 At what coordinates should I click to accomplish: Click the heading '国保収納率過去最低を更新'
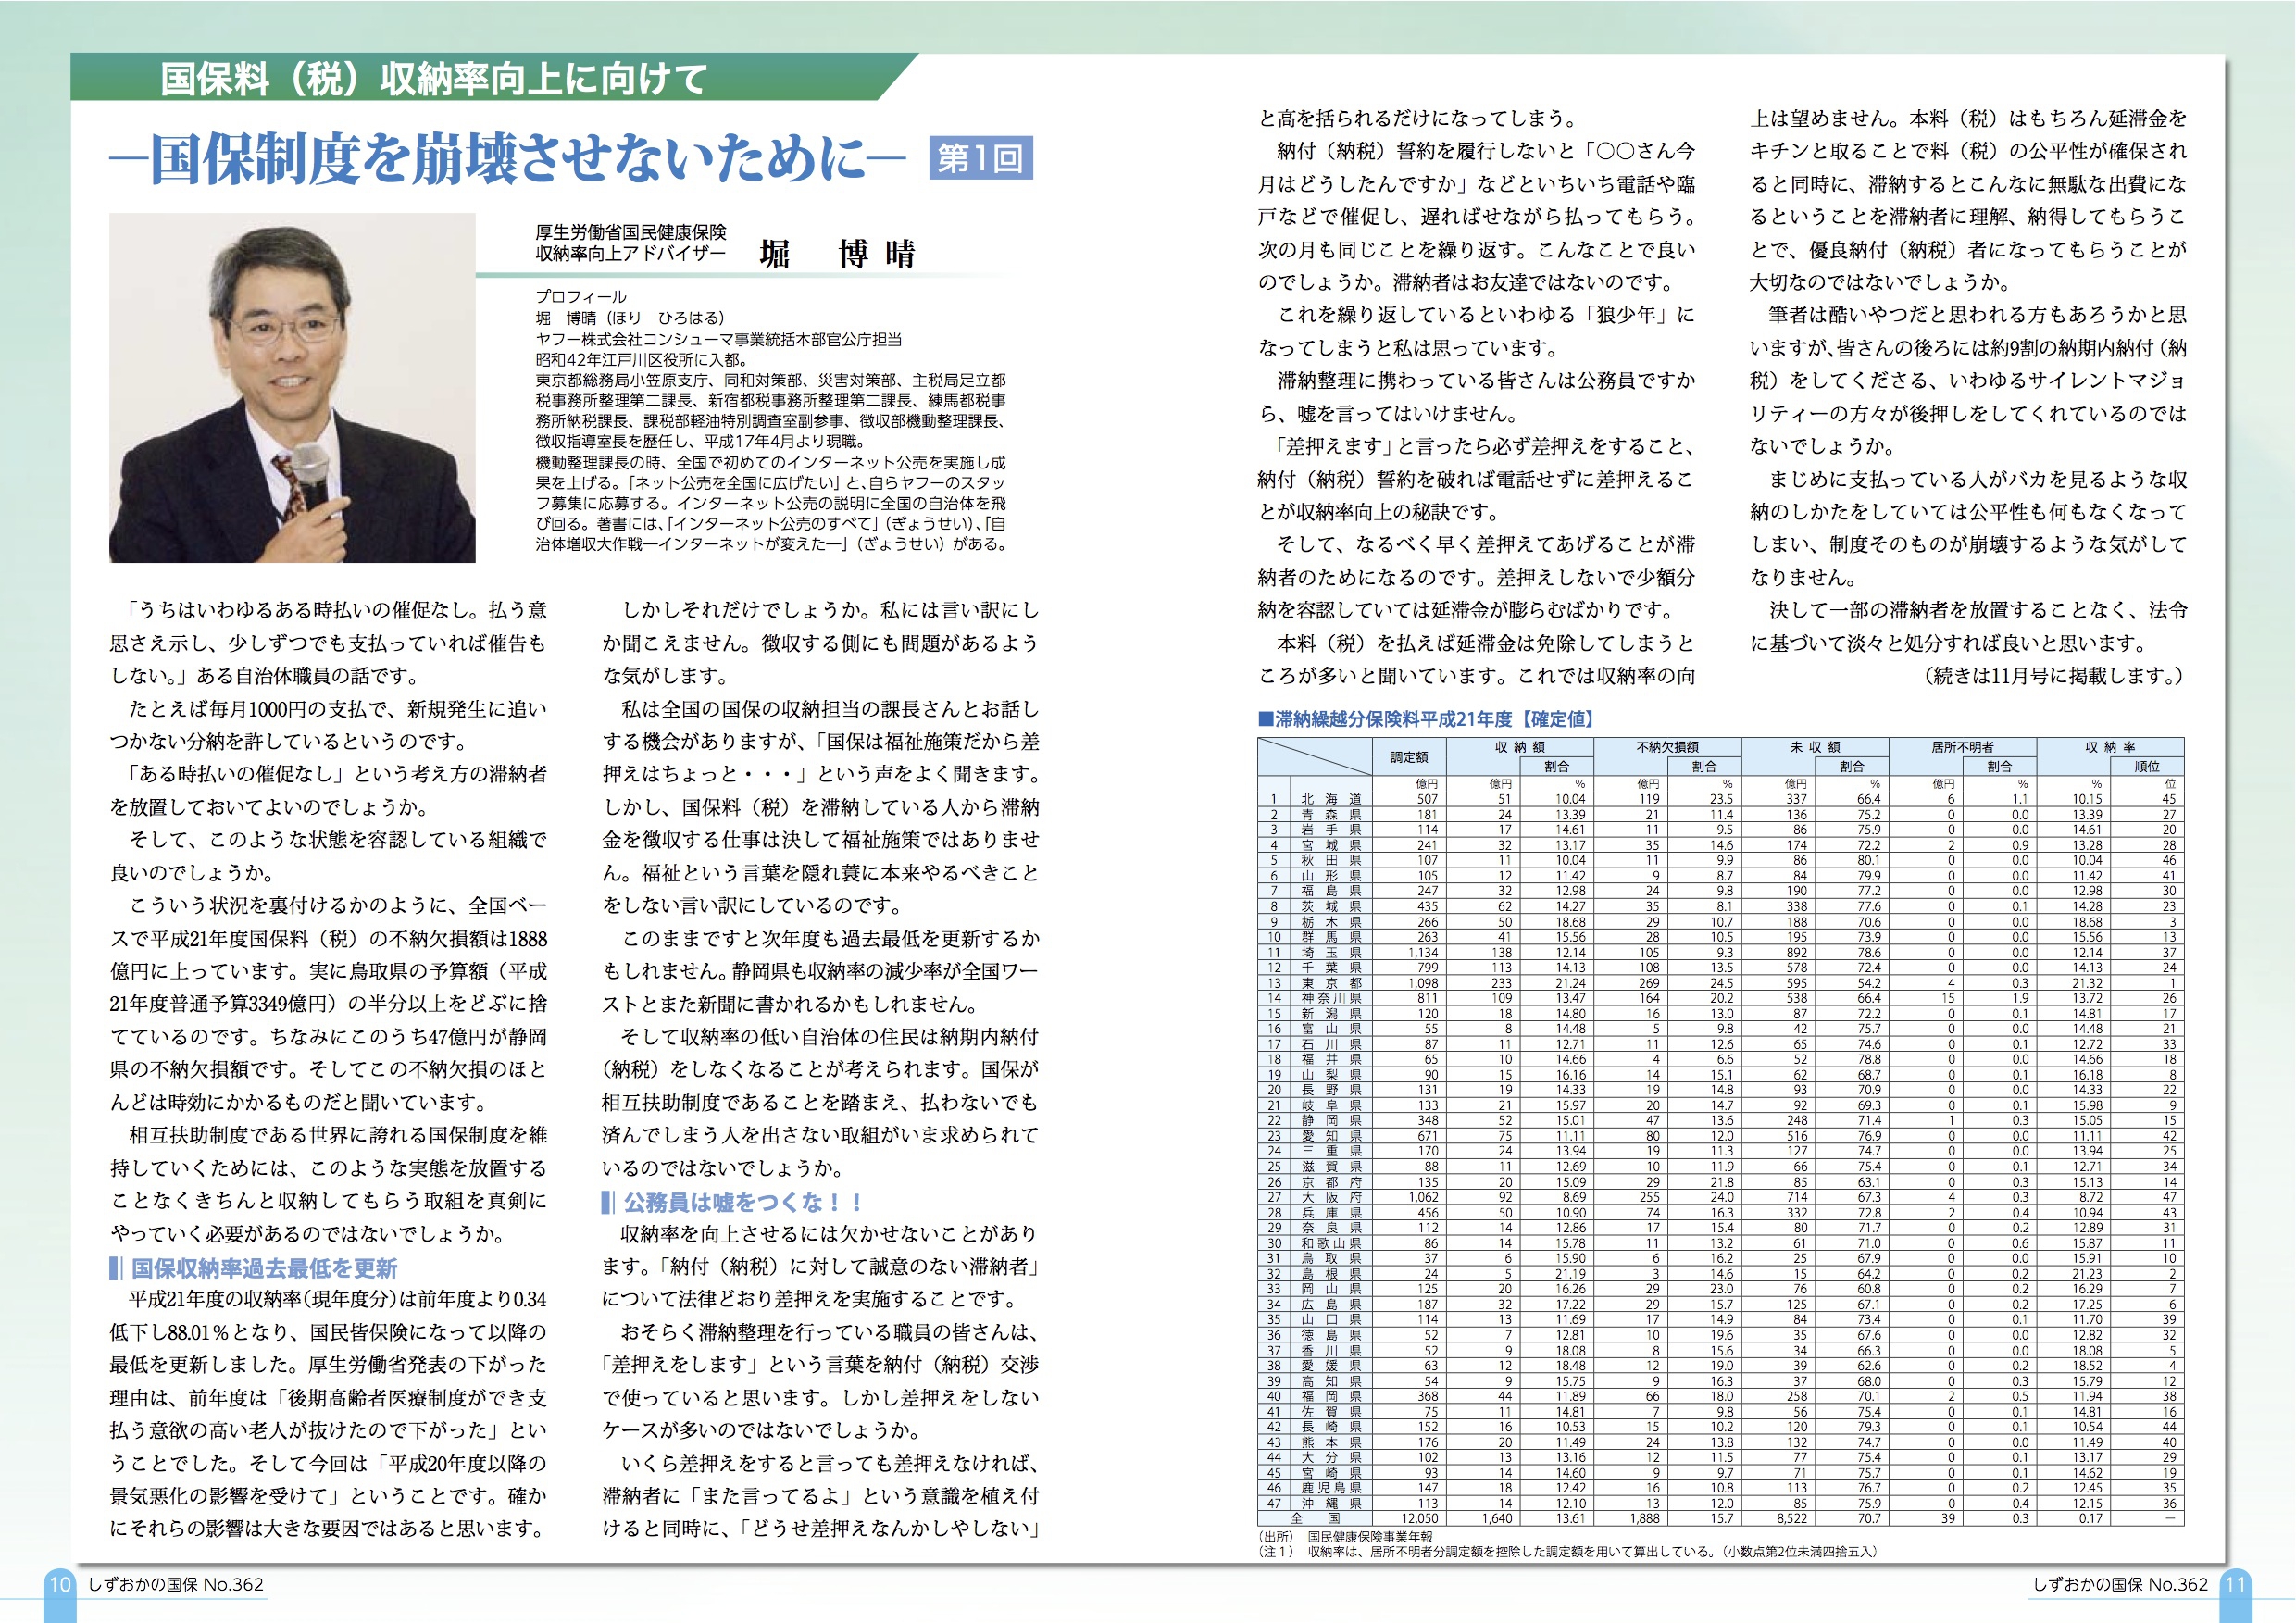coord(264,1268)
